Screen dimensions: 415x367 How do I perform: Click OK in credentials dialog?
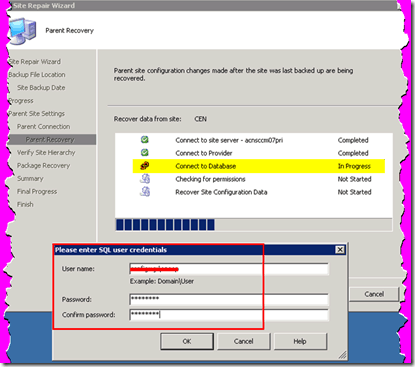[187, 341]
